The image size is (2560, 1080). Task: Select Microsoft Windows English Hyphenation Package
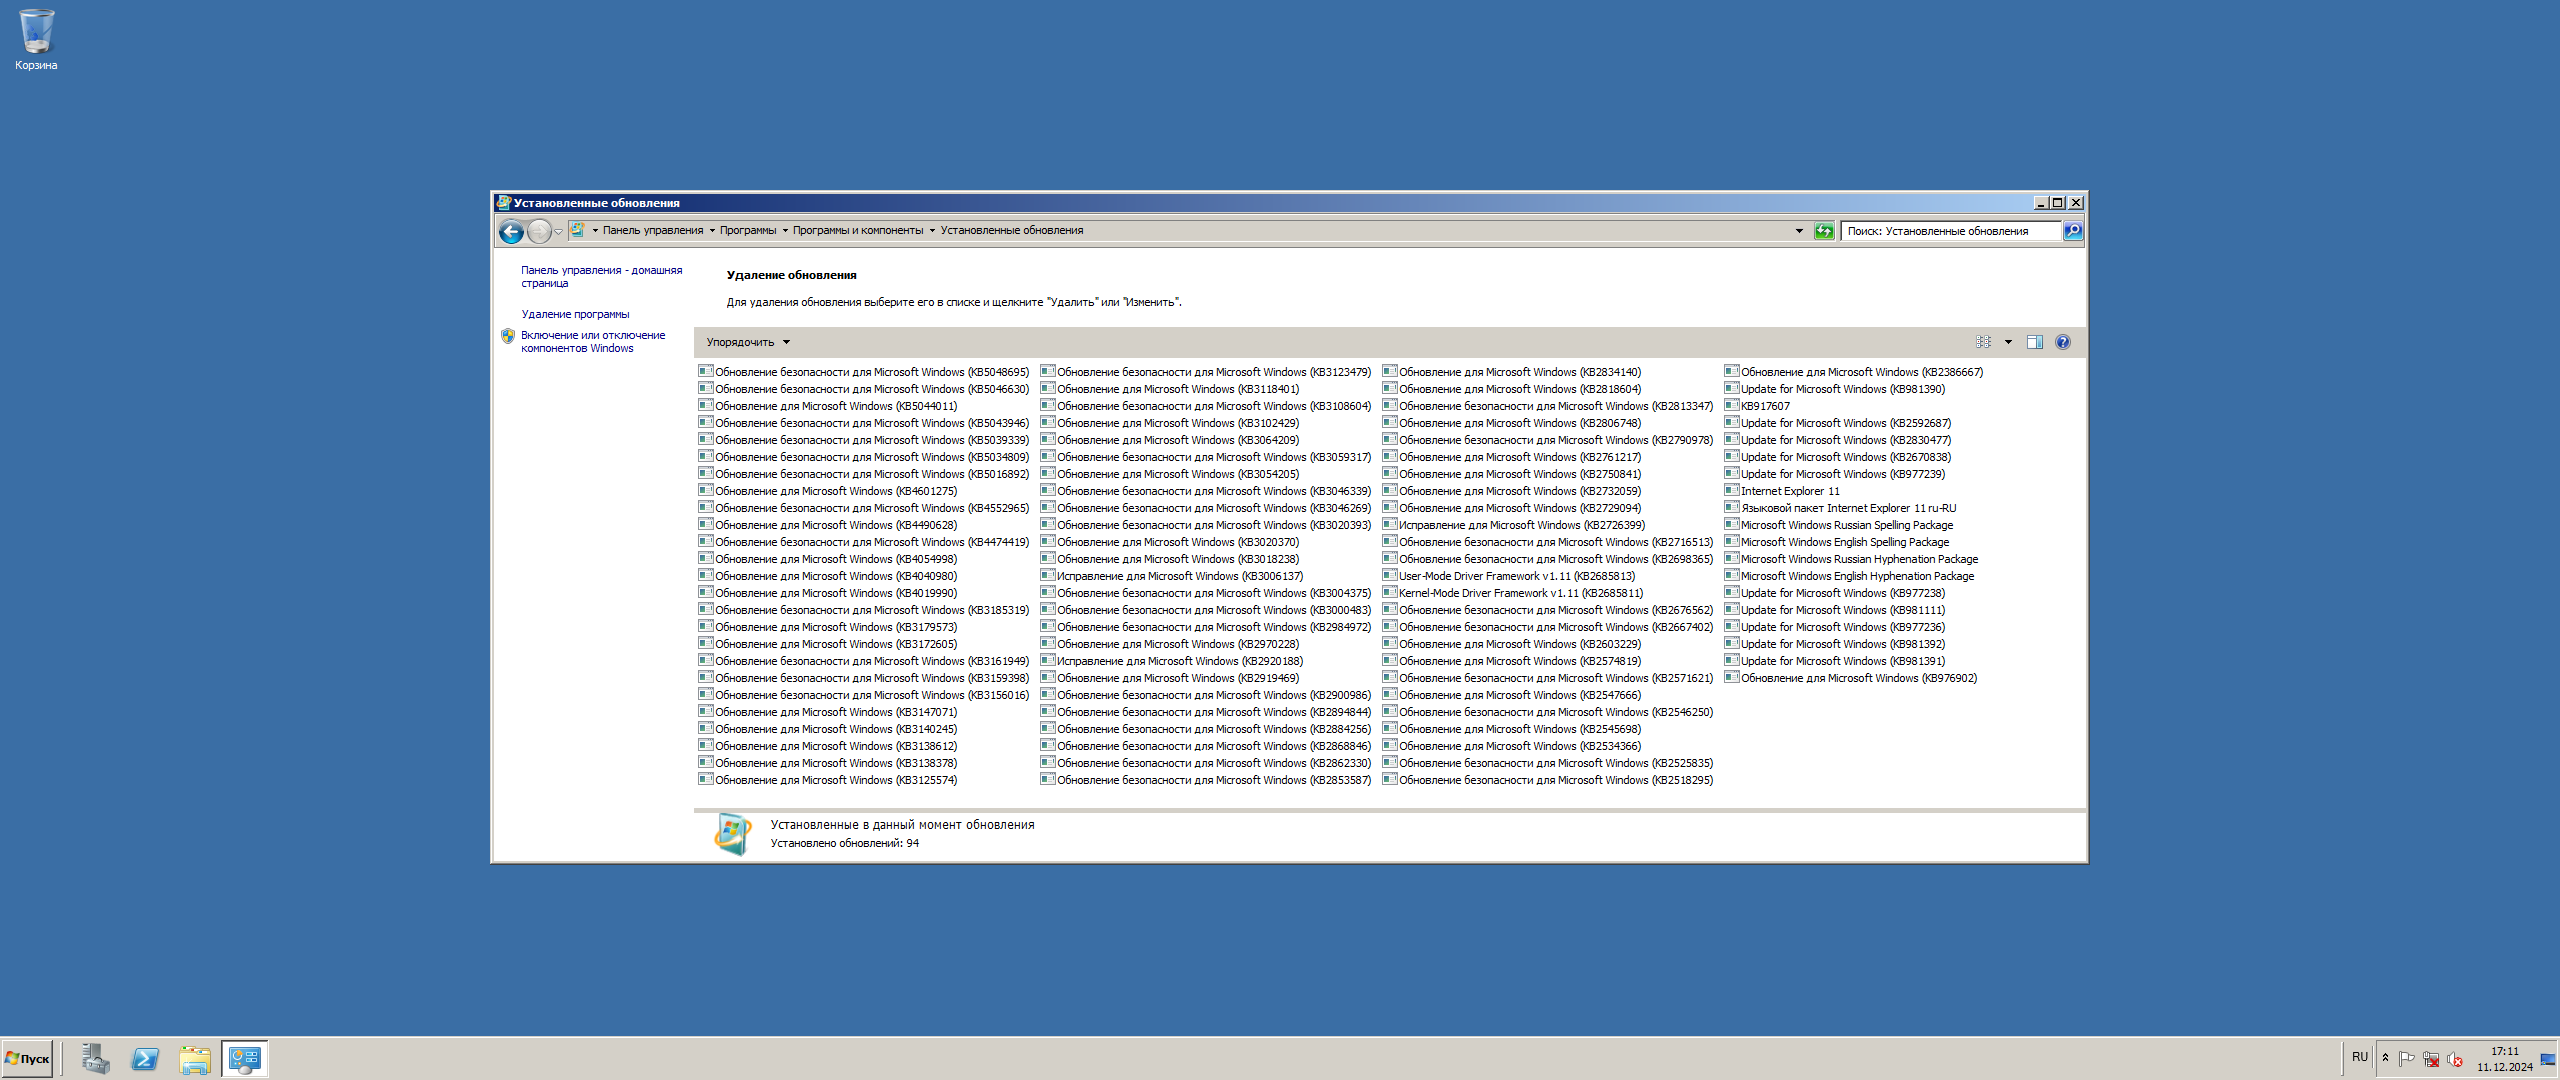[x=1849, y=576]
